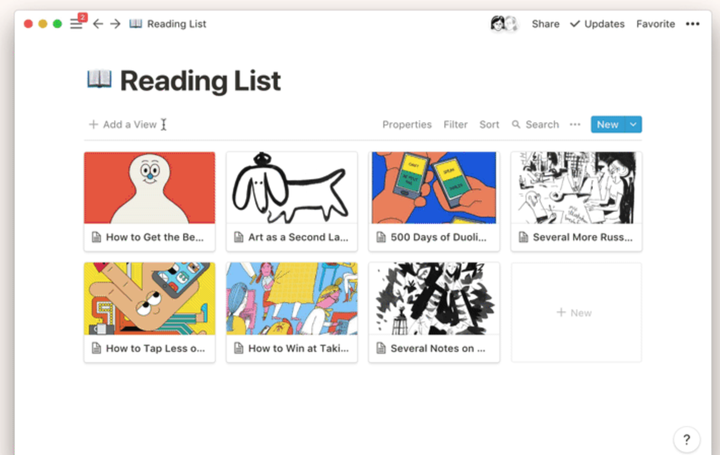Click the Search field in the toolbar
The width and height of the screenshot is (720, 455).
536,125
